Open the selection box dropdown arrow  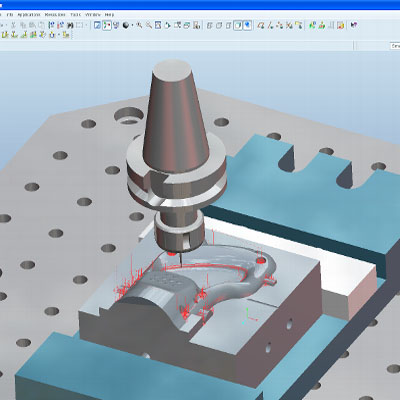pyautogui.click(x=86, y=25)
